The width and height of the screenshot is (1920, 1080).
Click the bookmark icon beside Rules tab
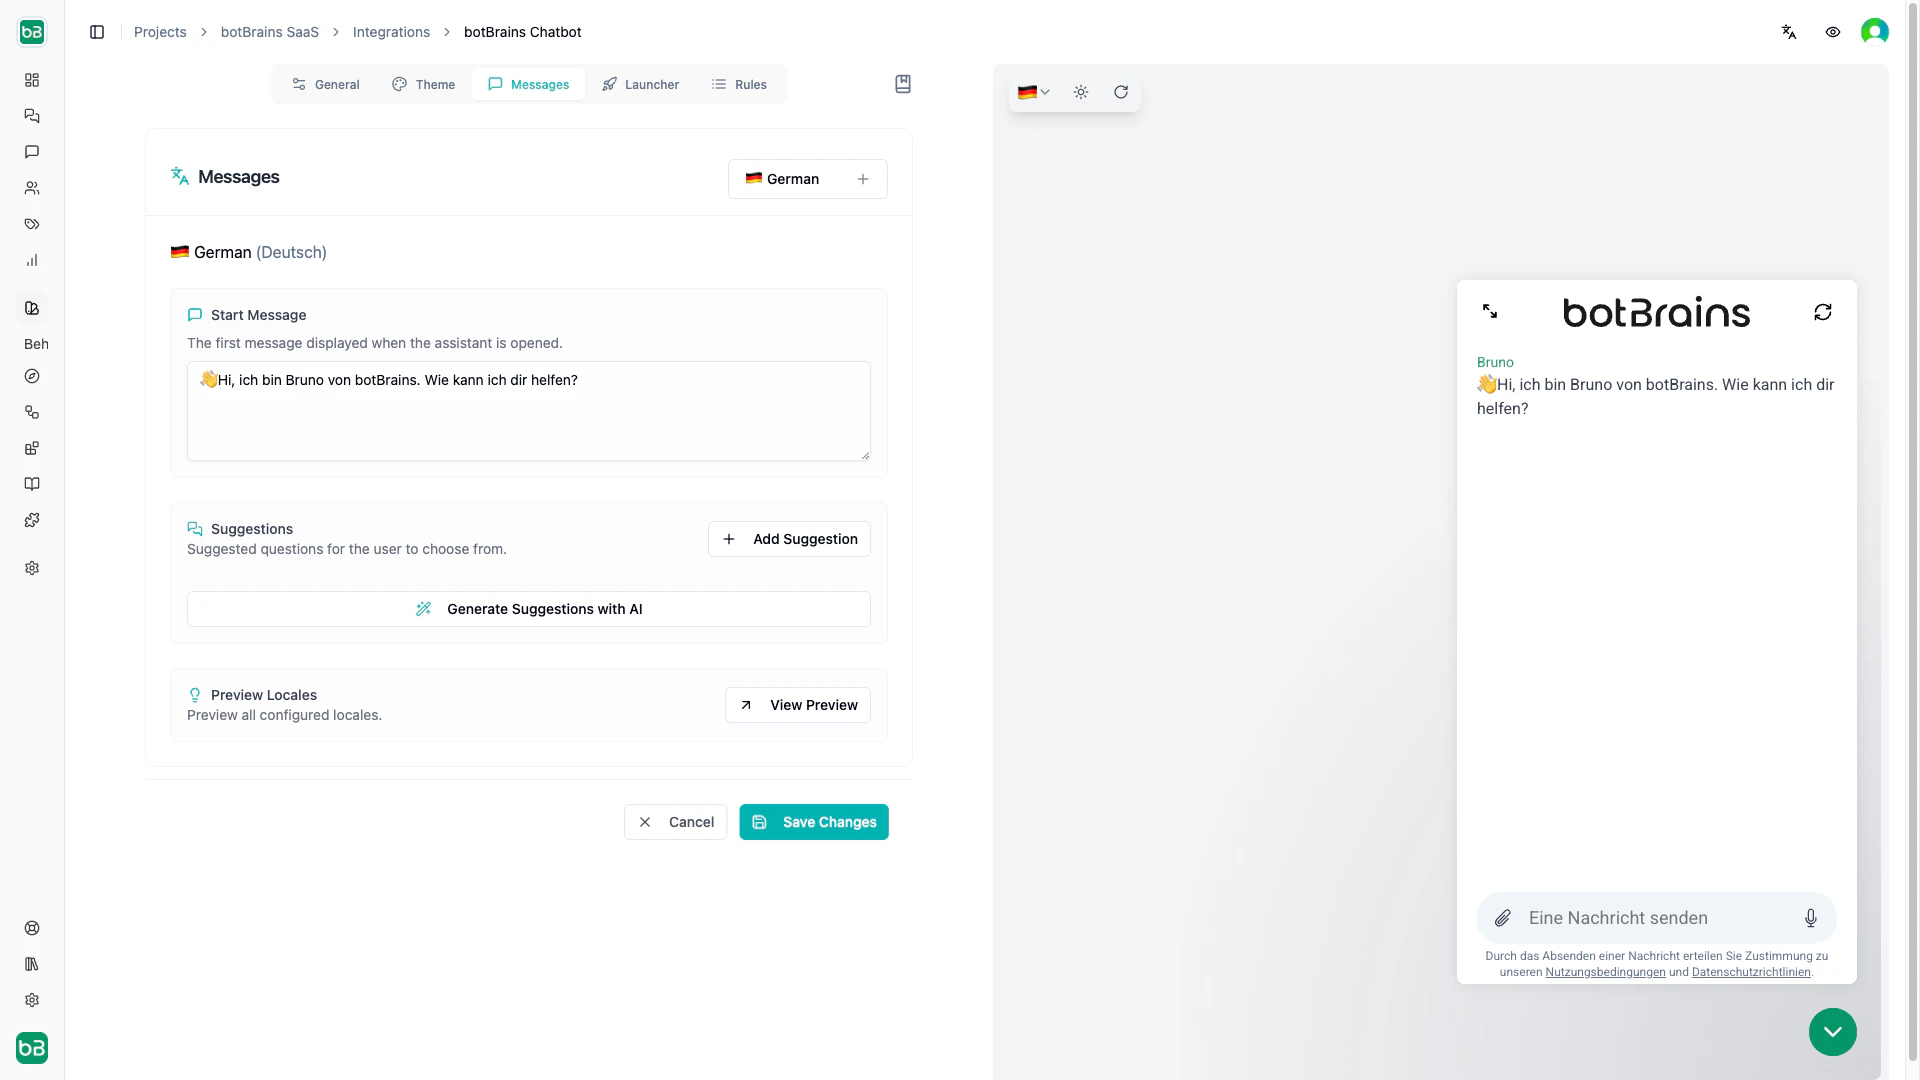click(903, 84)
